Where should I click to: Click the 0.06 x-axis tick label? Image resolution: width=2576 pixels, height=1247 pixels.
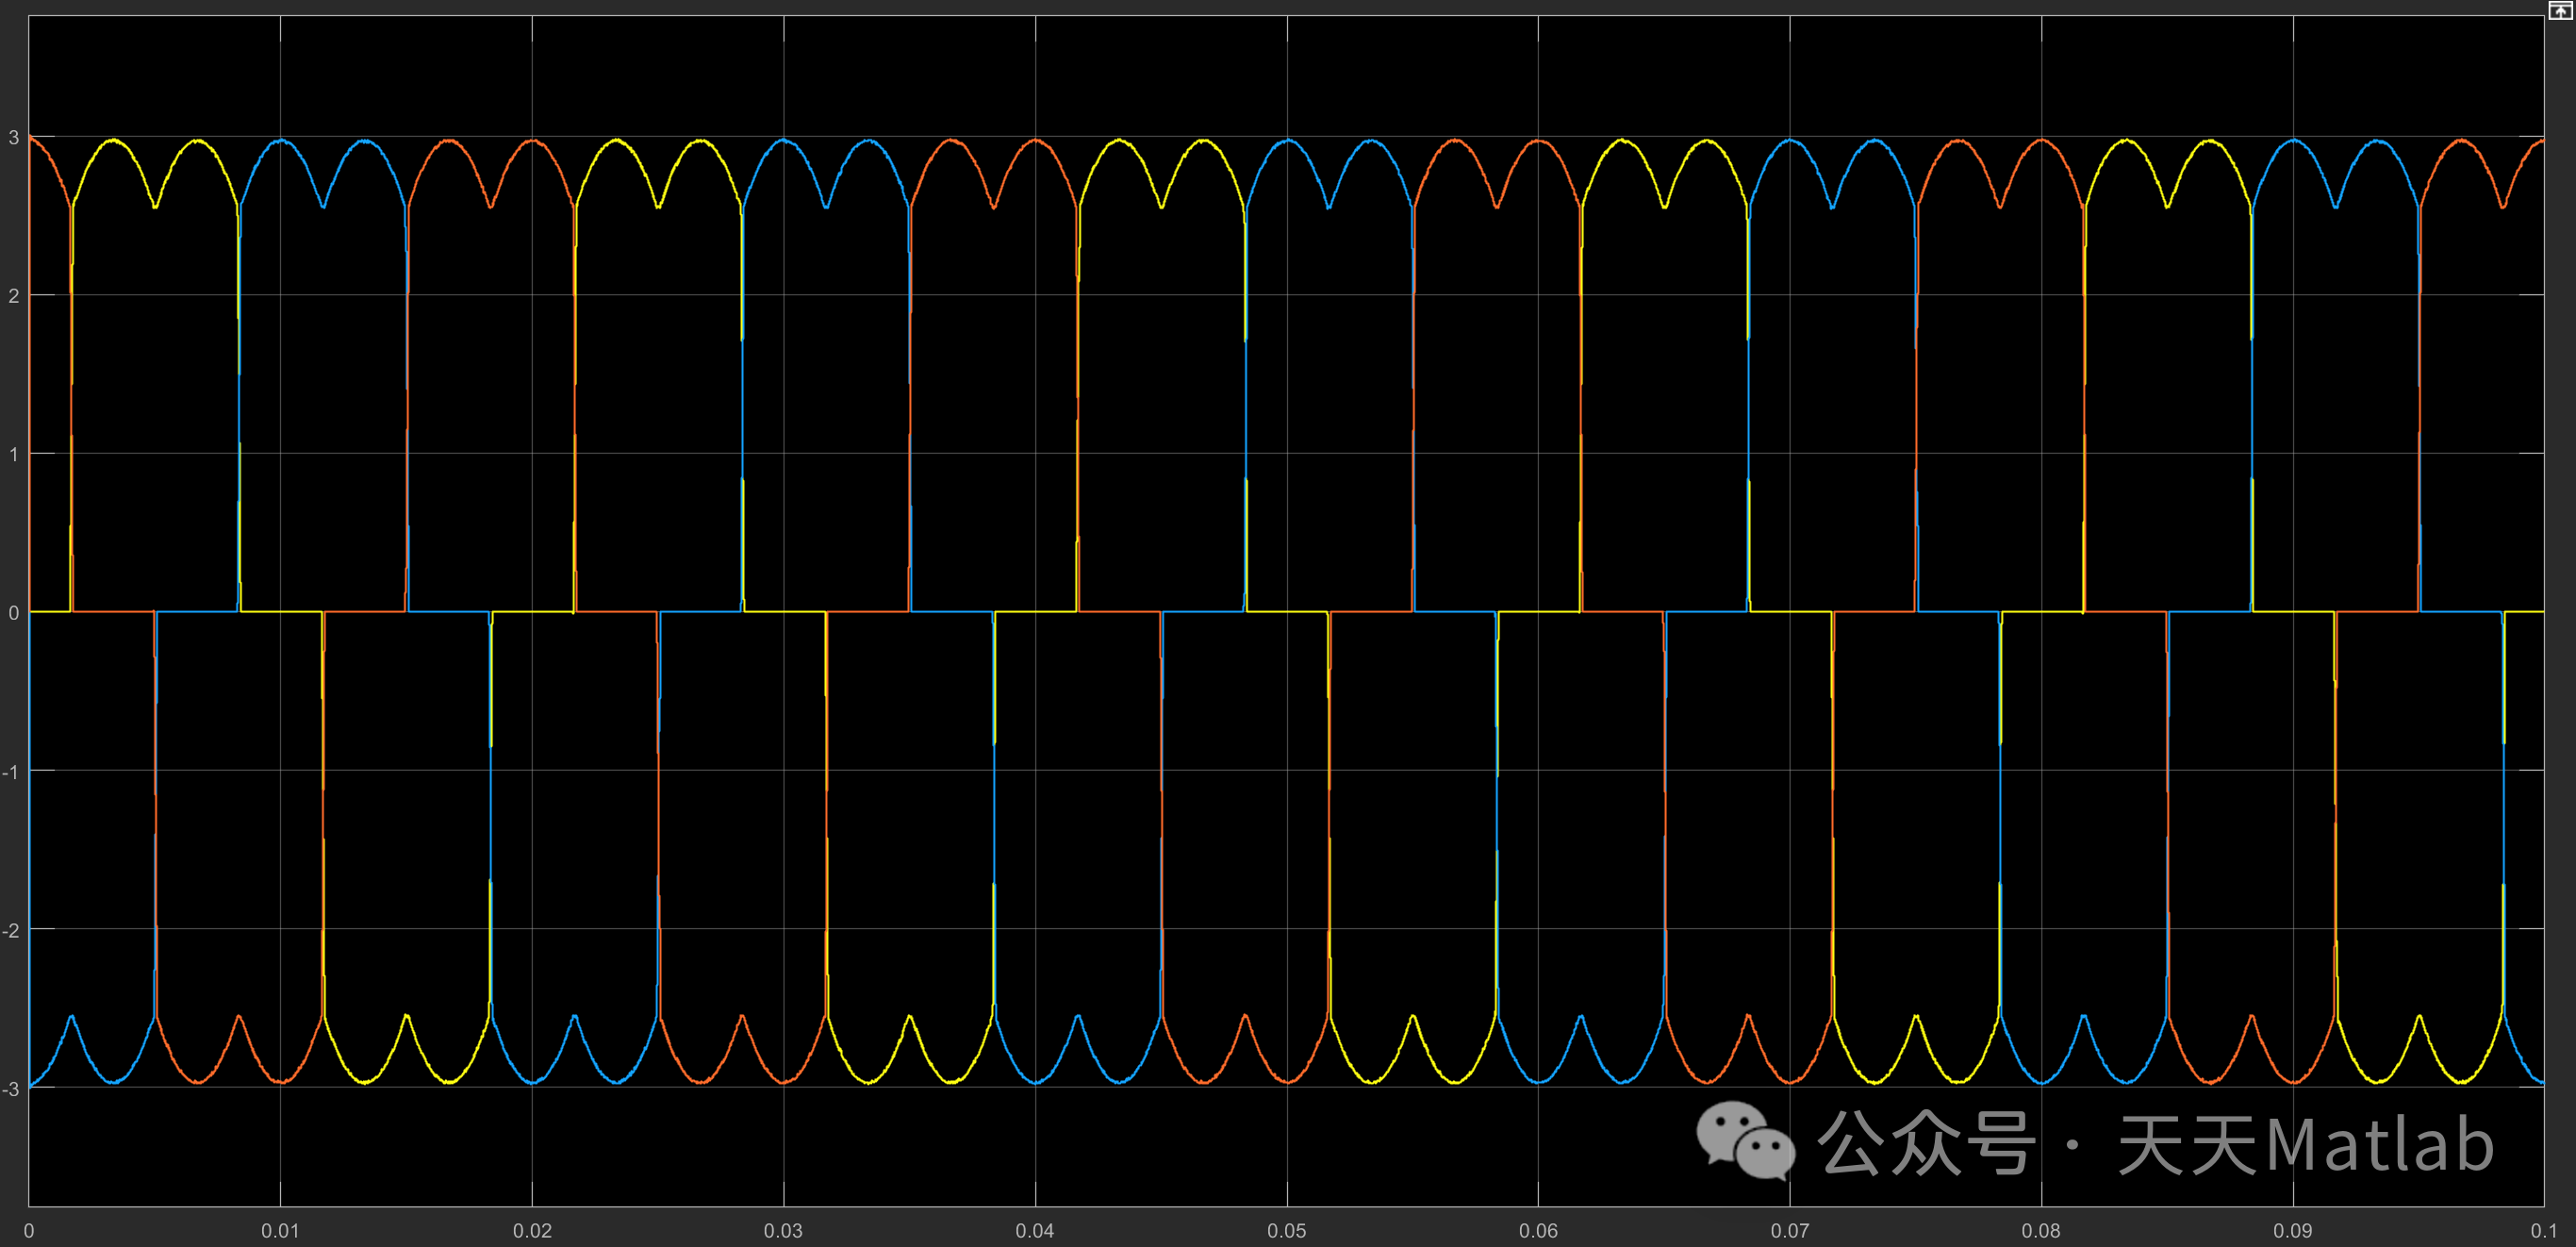coord(1538,1231)
